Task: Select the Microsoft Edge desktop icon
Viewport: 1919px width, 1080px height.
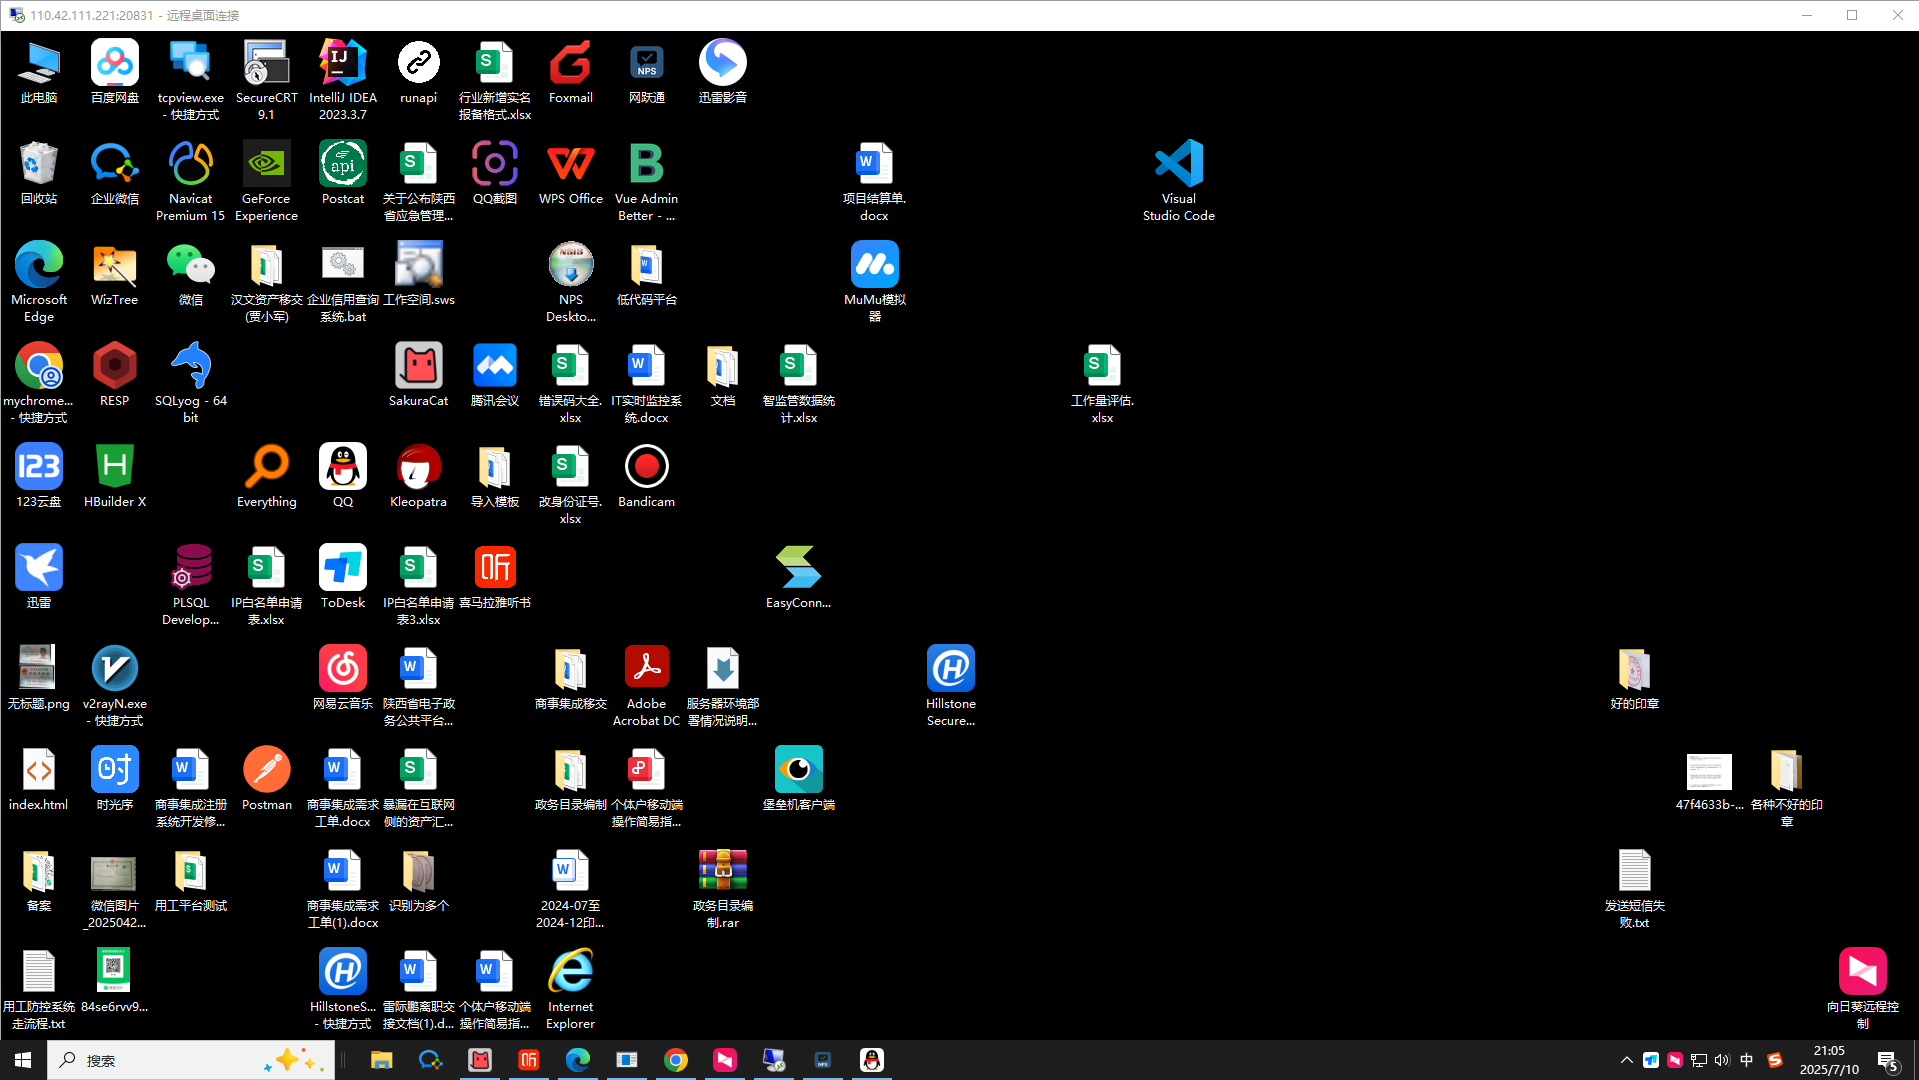Action: coord(39,282)
